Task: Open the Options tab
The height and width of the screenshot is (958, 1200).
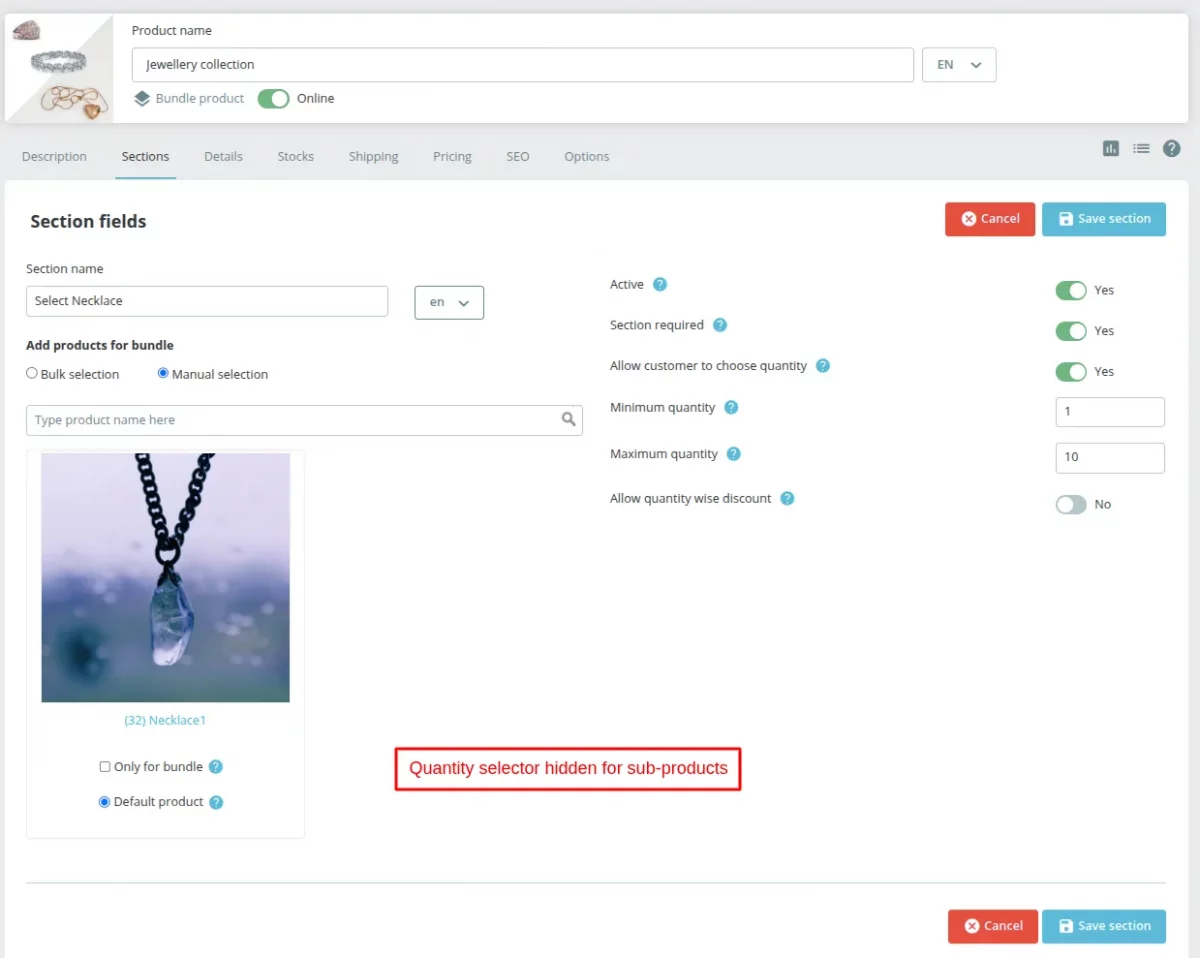Action: [587, 156]
